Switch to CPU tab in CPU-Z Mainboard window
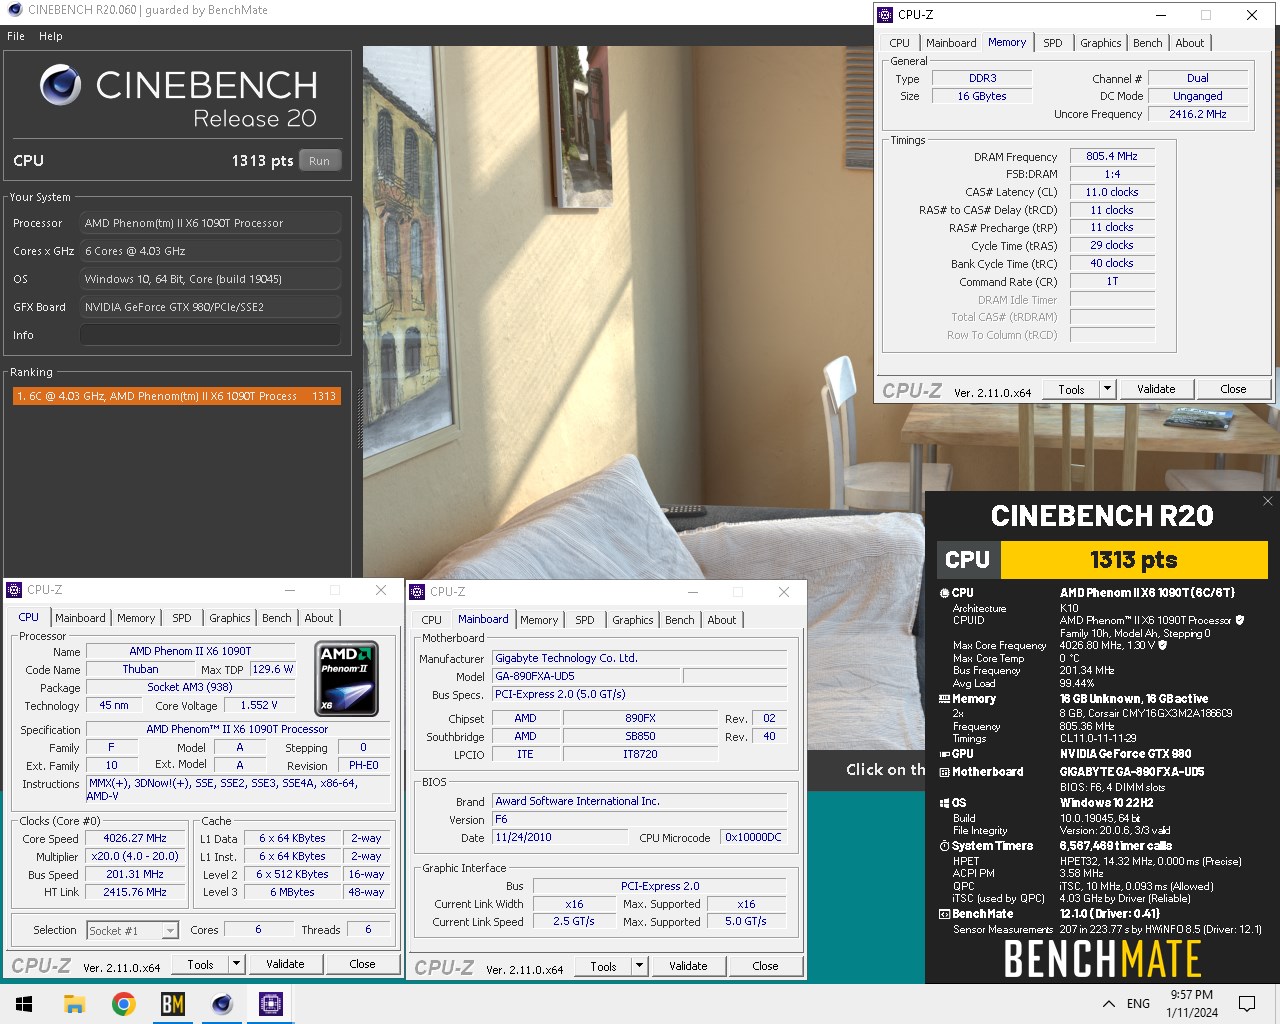Image resolution: width=1280 pixels, height=1024 pixels. tap(431, 620)
